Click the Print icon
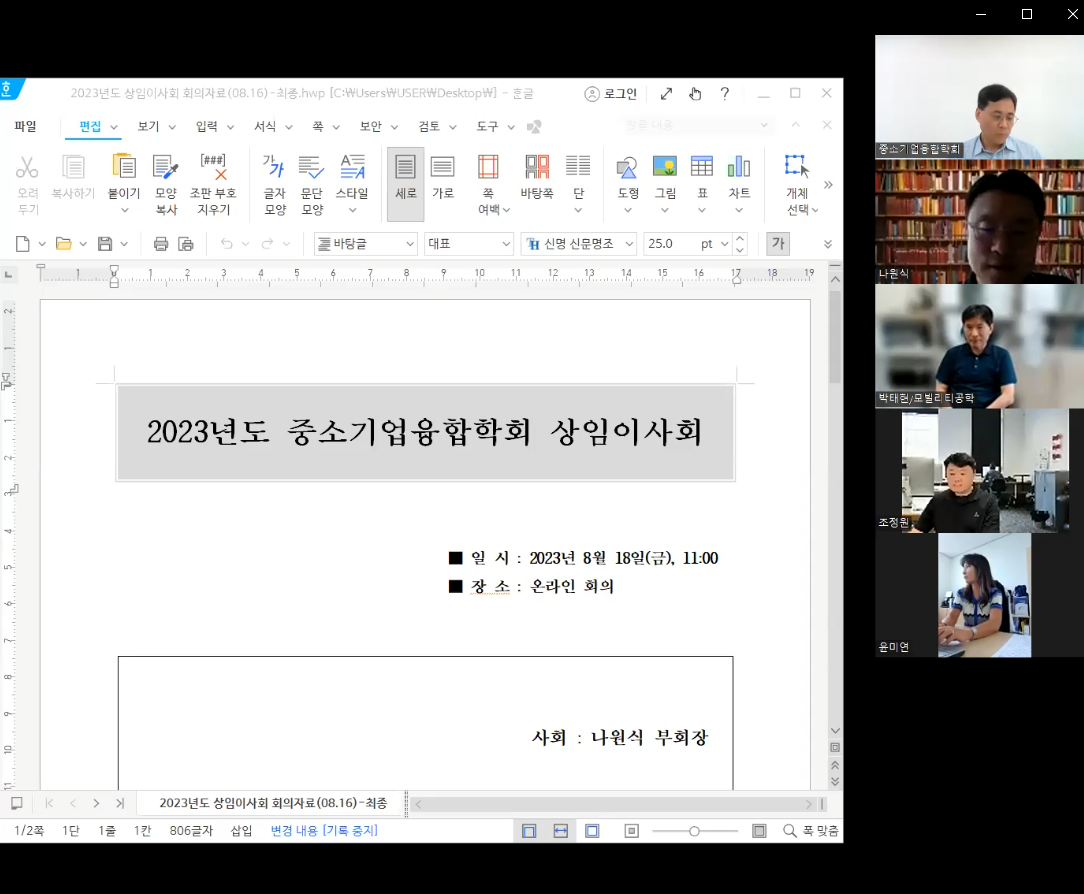This screenshot has height=894, width=1084. click(x=161, y=243)
